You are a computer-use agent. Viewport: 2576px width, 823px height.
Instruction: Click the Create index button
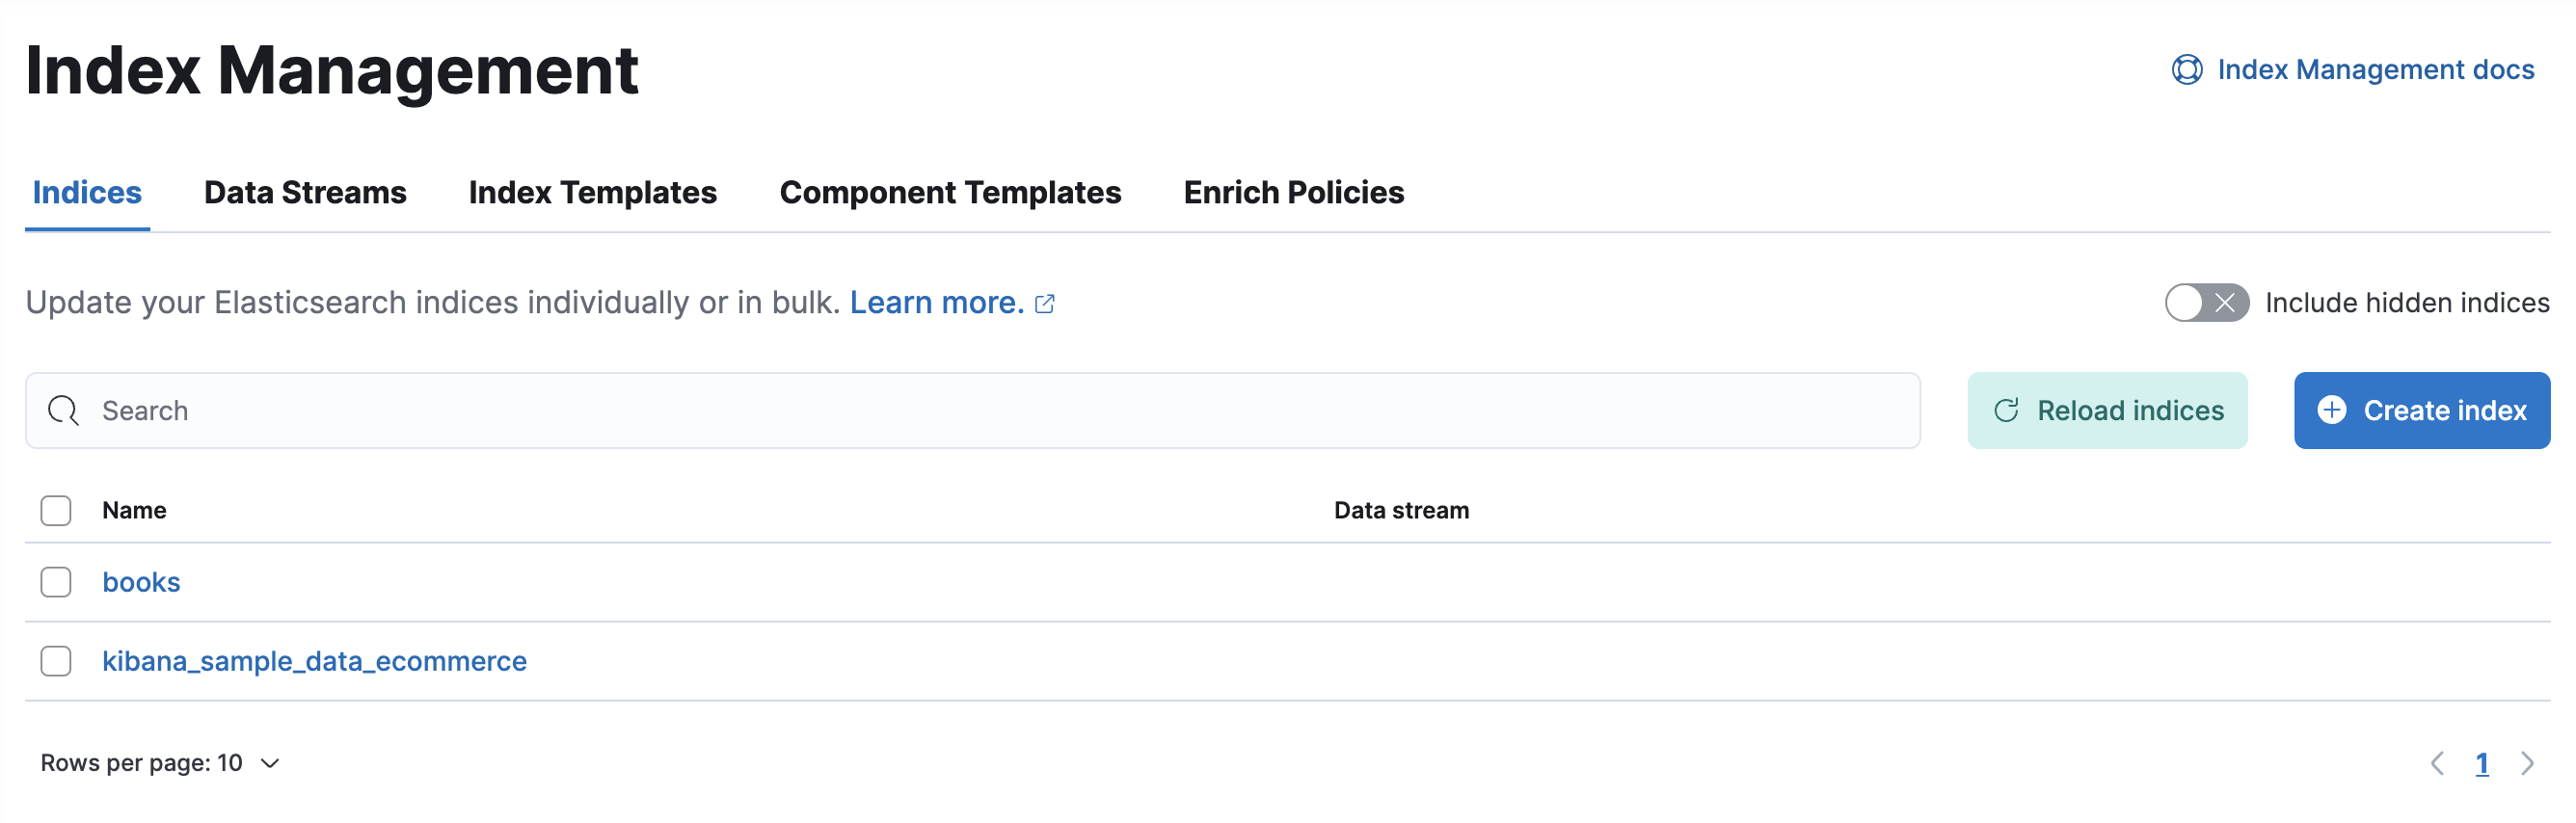click(2421, 411)
